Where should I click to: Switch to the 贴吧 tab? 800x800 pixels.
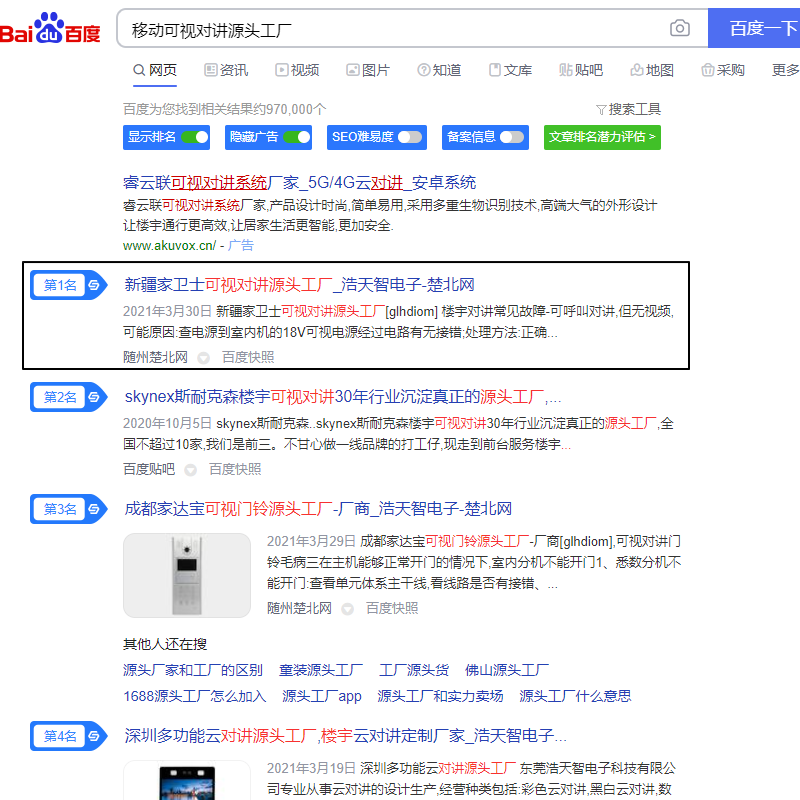coord(581,70)
